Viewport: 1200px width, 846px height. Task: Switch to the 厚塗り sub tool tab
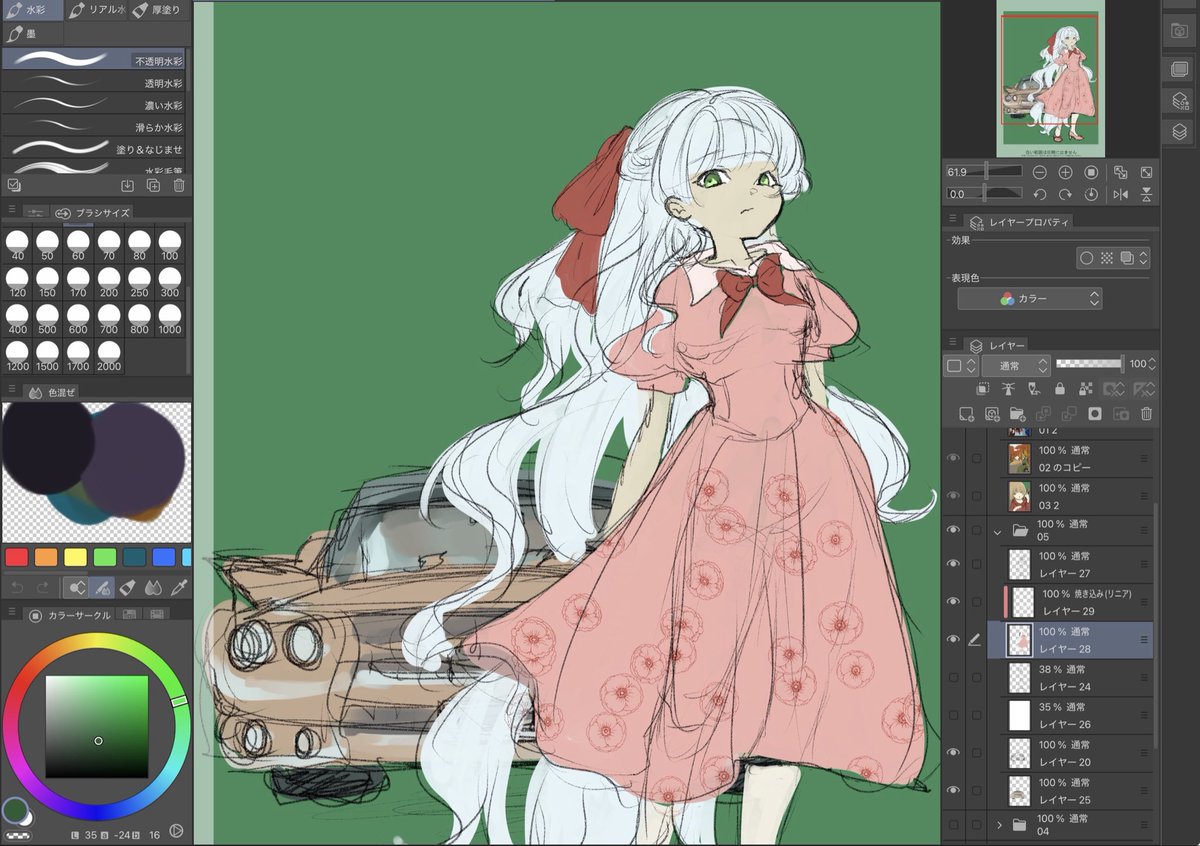pyautogui.click(x=160, y=10)
